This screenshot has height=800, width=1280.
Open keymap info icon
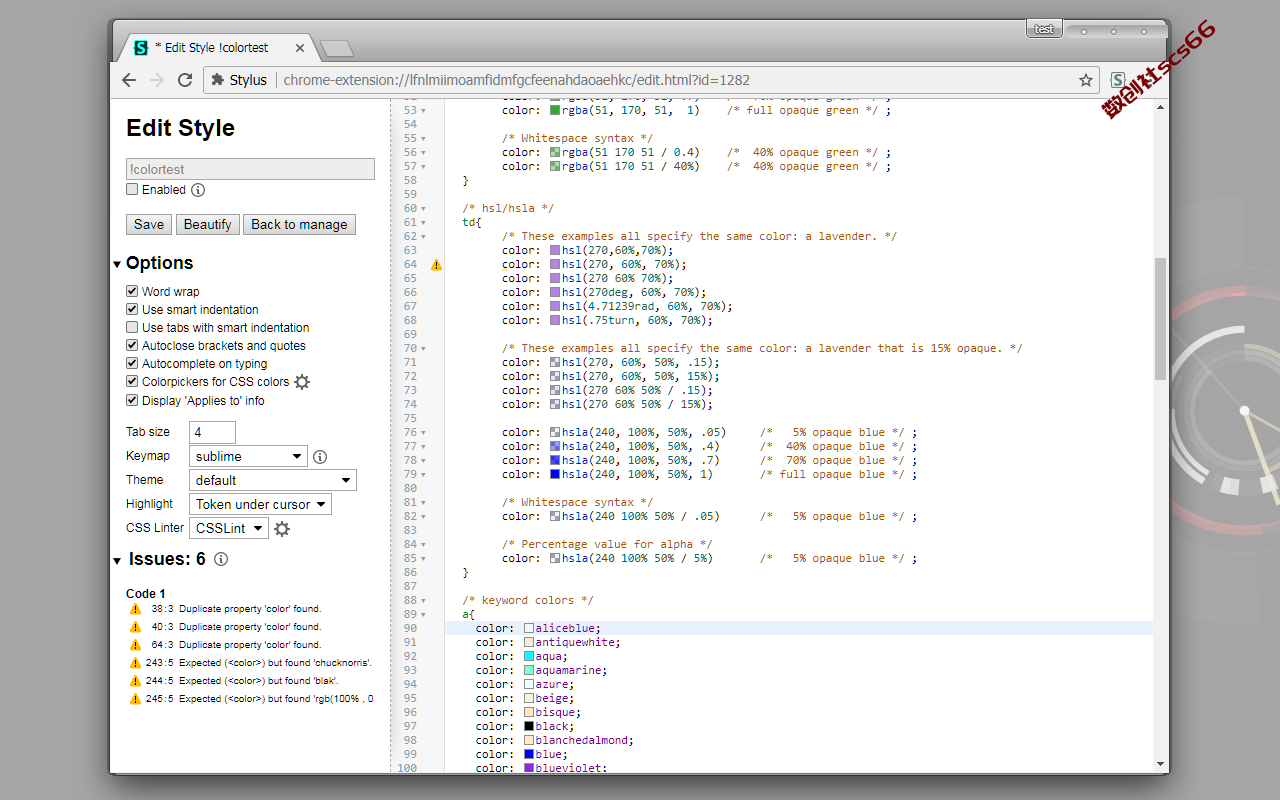tap(320, 456)
